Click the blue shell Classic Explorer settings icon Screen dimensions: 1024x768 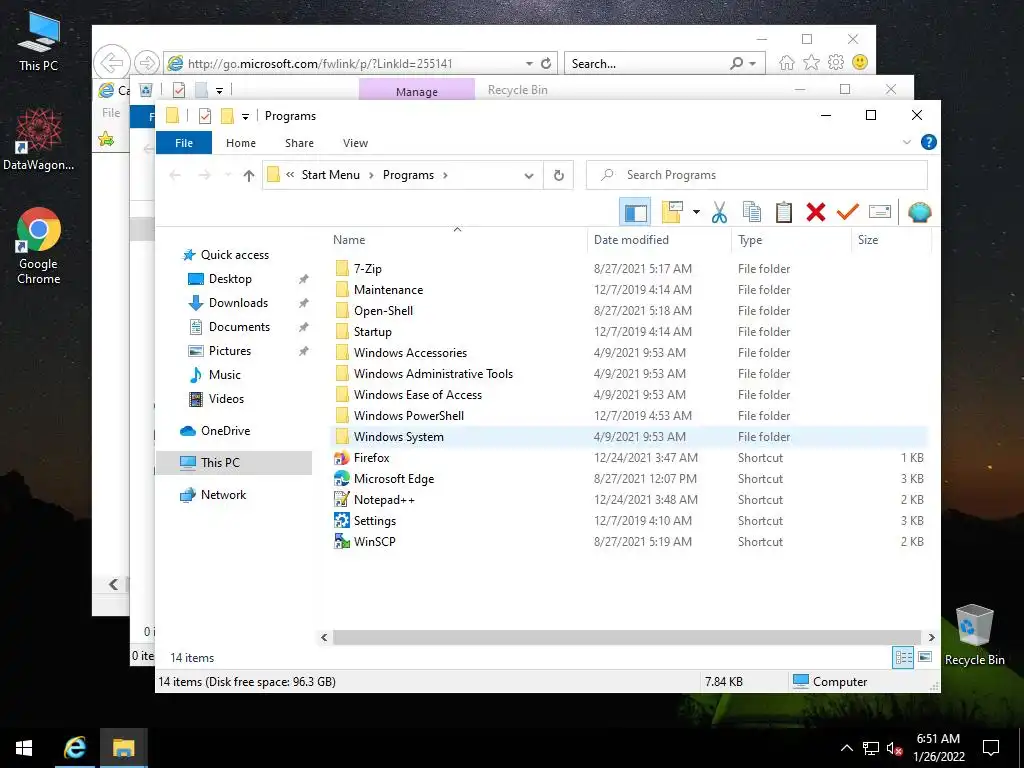pos(920,212)
